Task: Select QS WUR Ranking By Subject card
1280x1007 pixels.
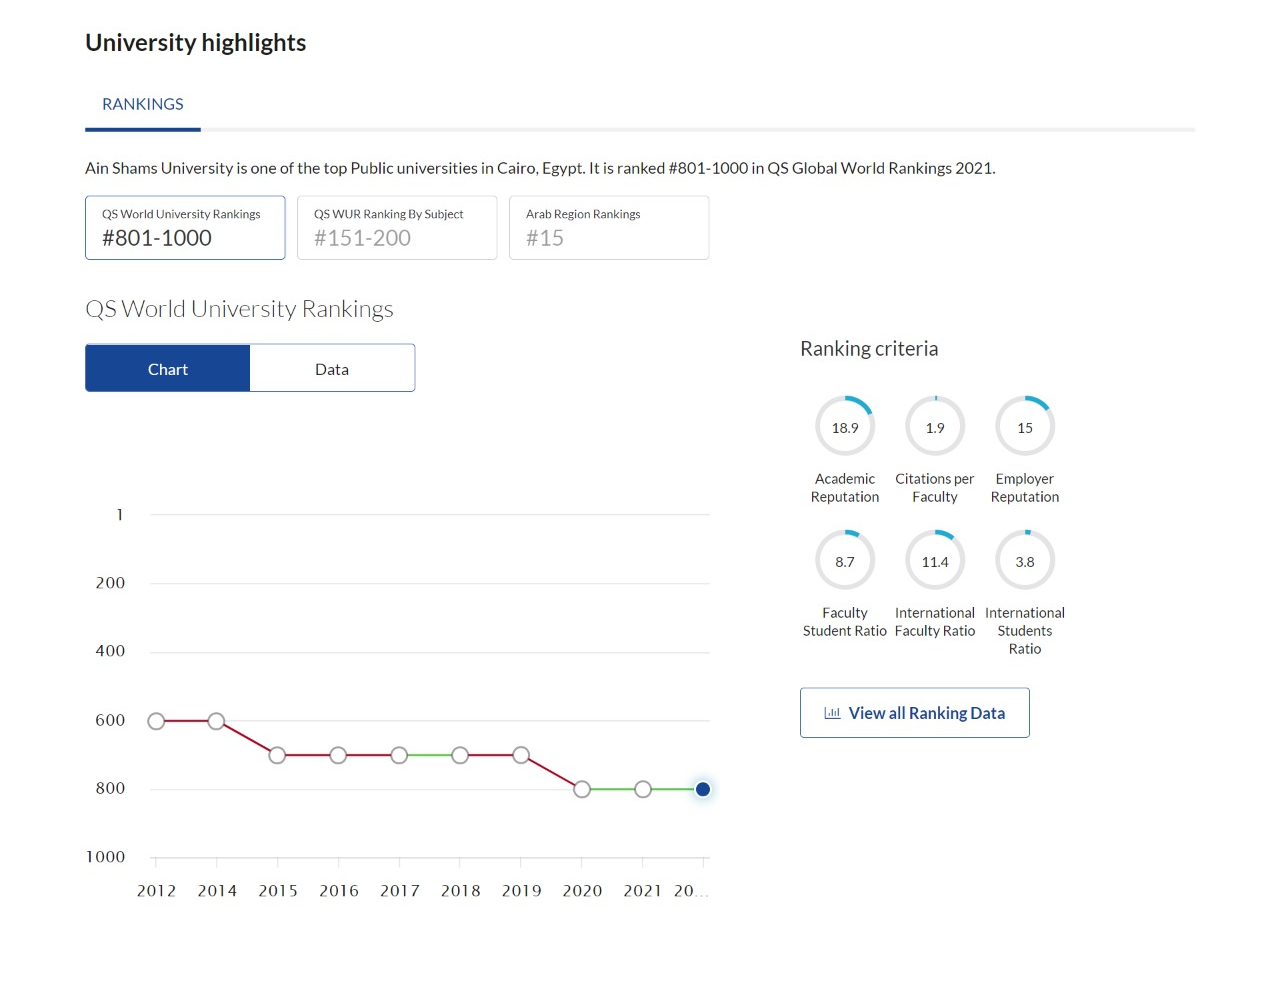Action: click(397, 228)
